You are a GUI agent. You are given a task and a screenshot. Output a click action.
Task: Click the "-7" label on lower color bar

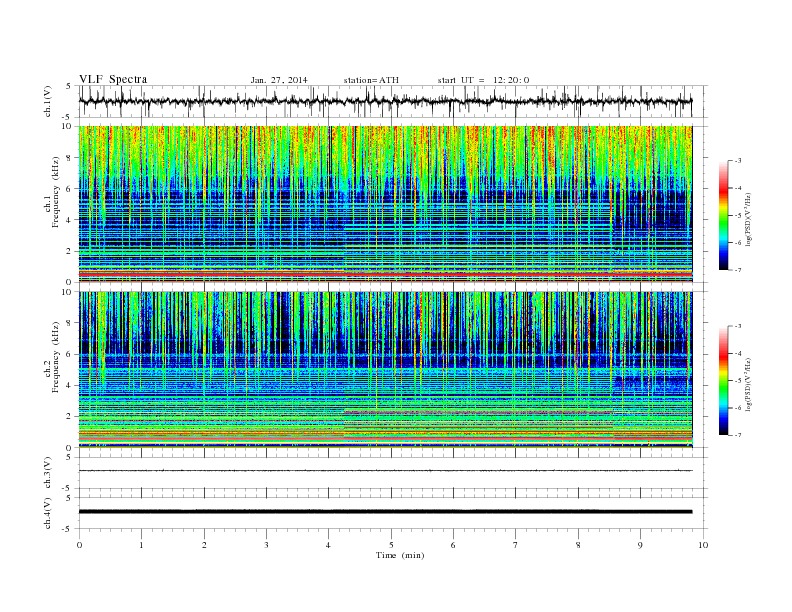point(738,435)
